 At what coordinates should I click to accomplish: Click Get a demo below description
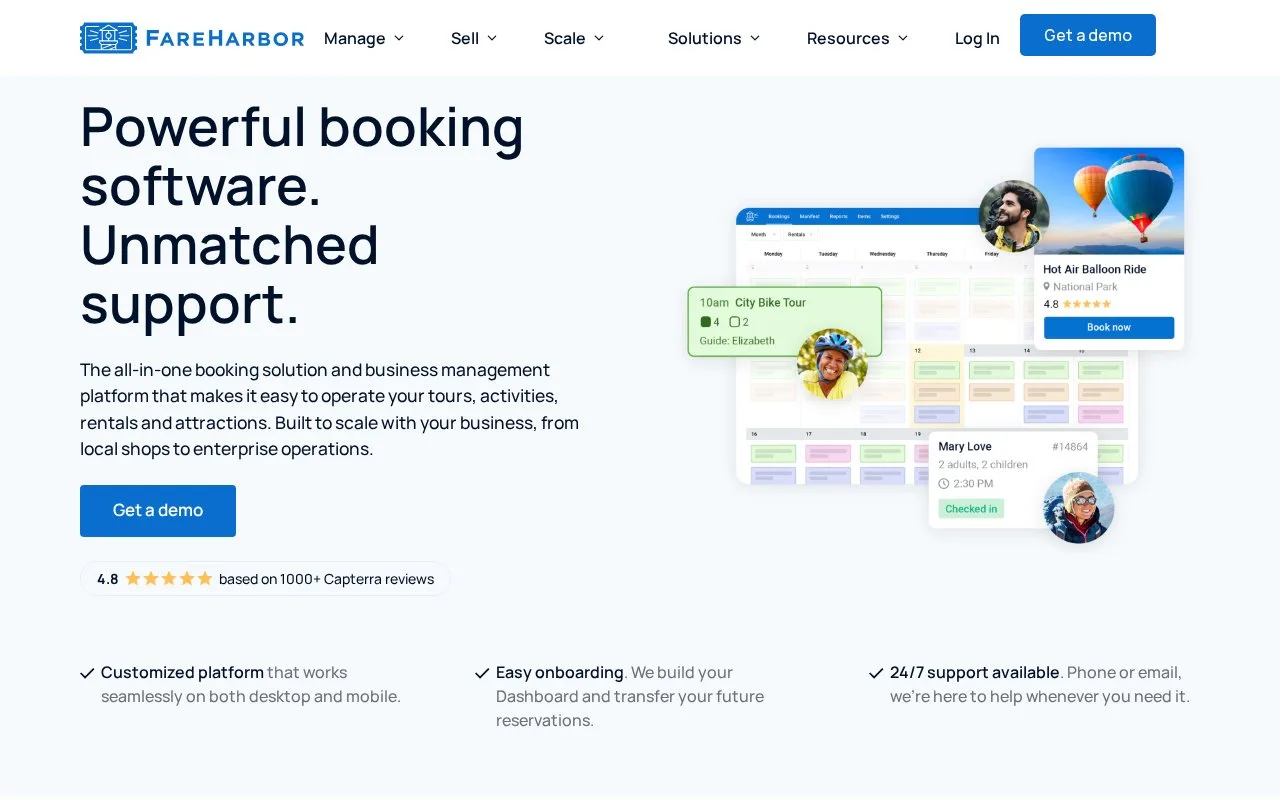tap(158, 511)
